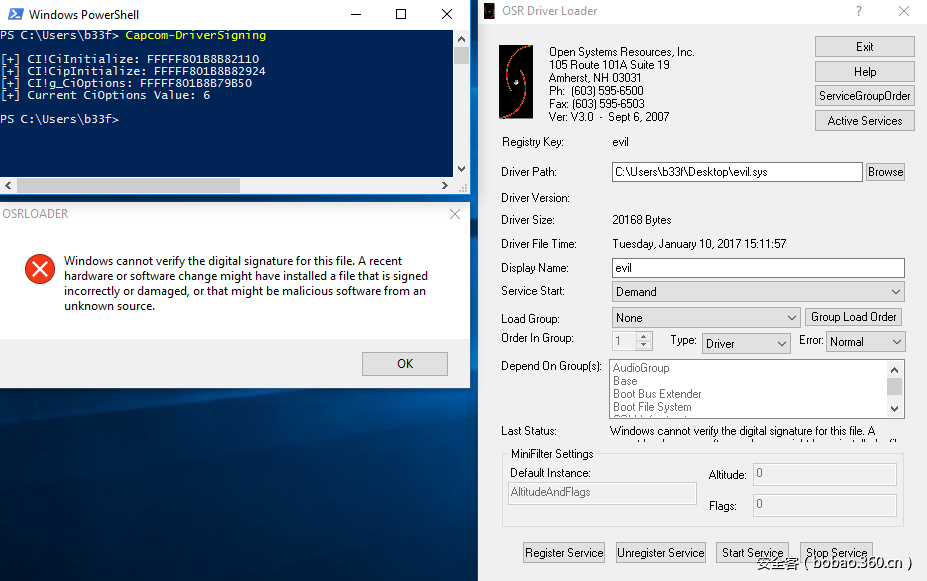This screenshot has height=581, width=927.
Task: Browse for a driver file
Action: coord(885,172)
